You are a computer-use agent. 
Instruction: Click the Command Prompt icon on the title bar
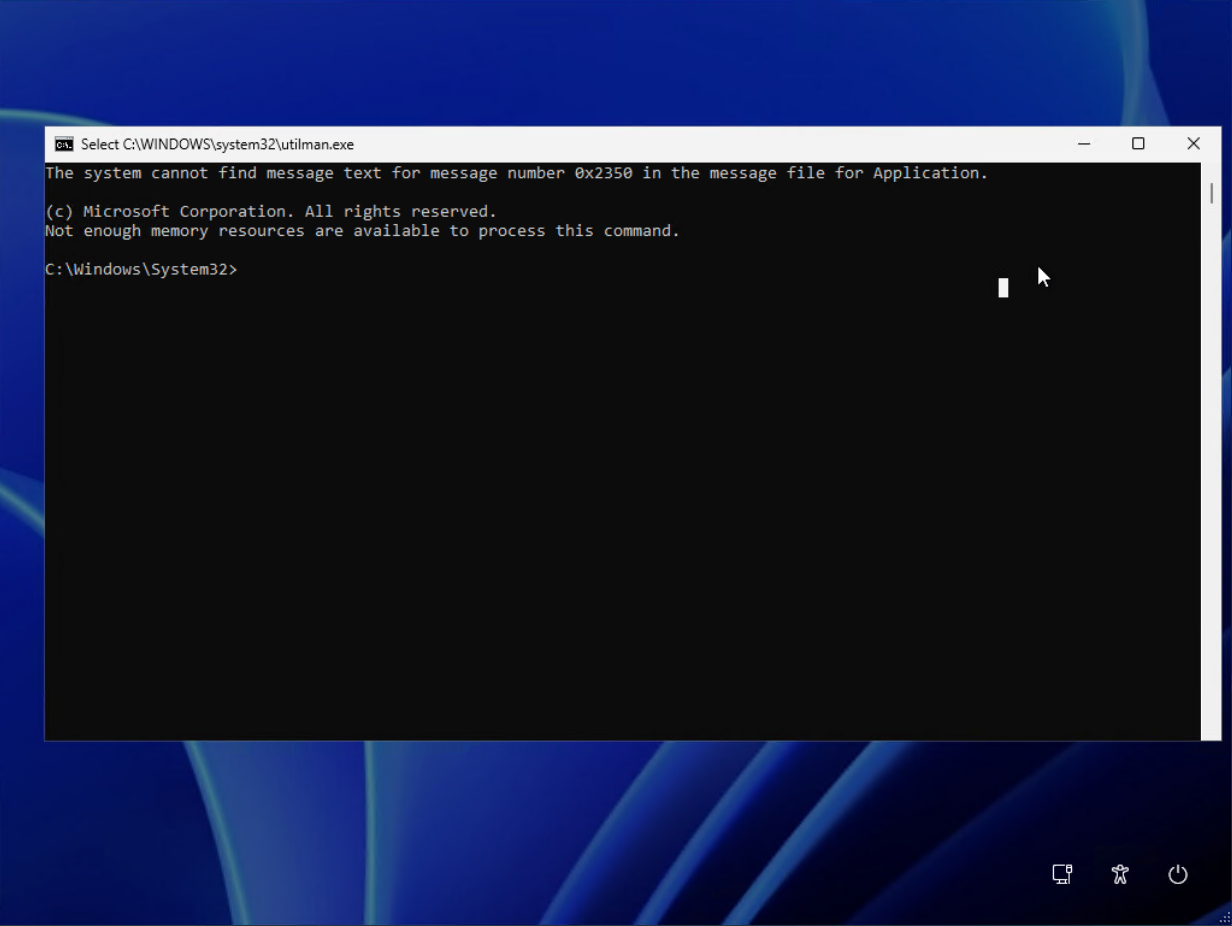[x=62, y=144]
